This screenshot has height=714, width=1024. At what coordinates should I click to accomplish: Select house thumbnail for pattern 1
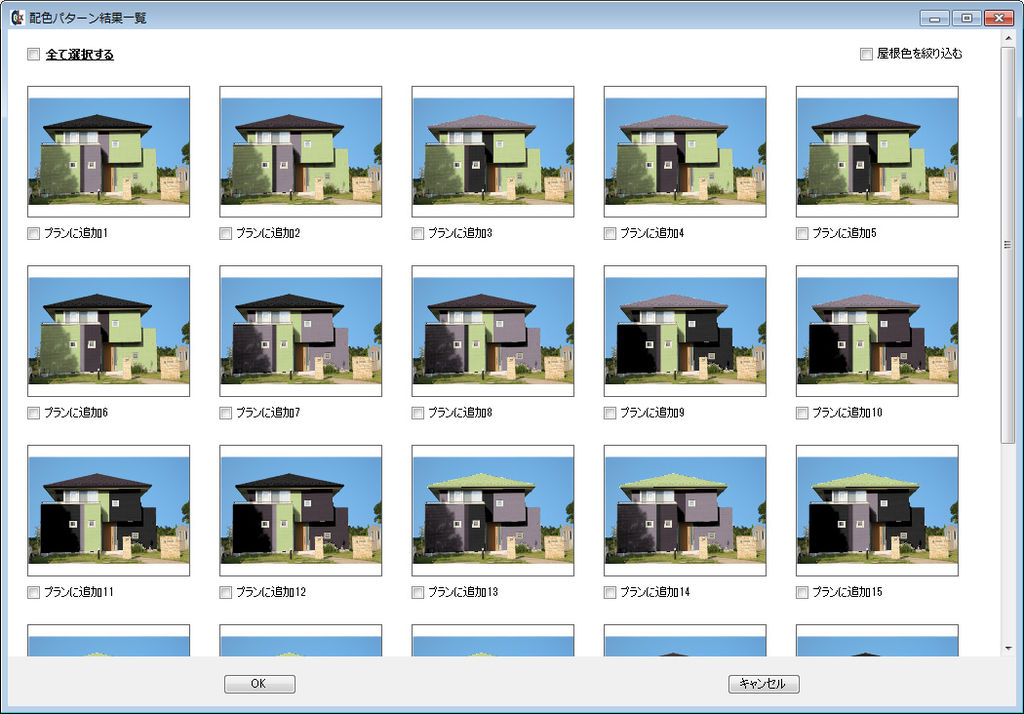coord(108,152)
